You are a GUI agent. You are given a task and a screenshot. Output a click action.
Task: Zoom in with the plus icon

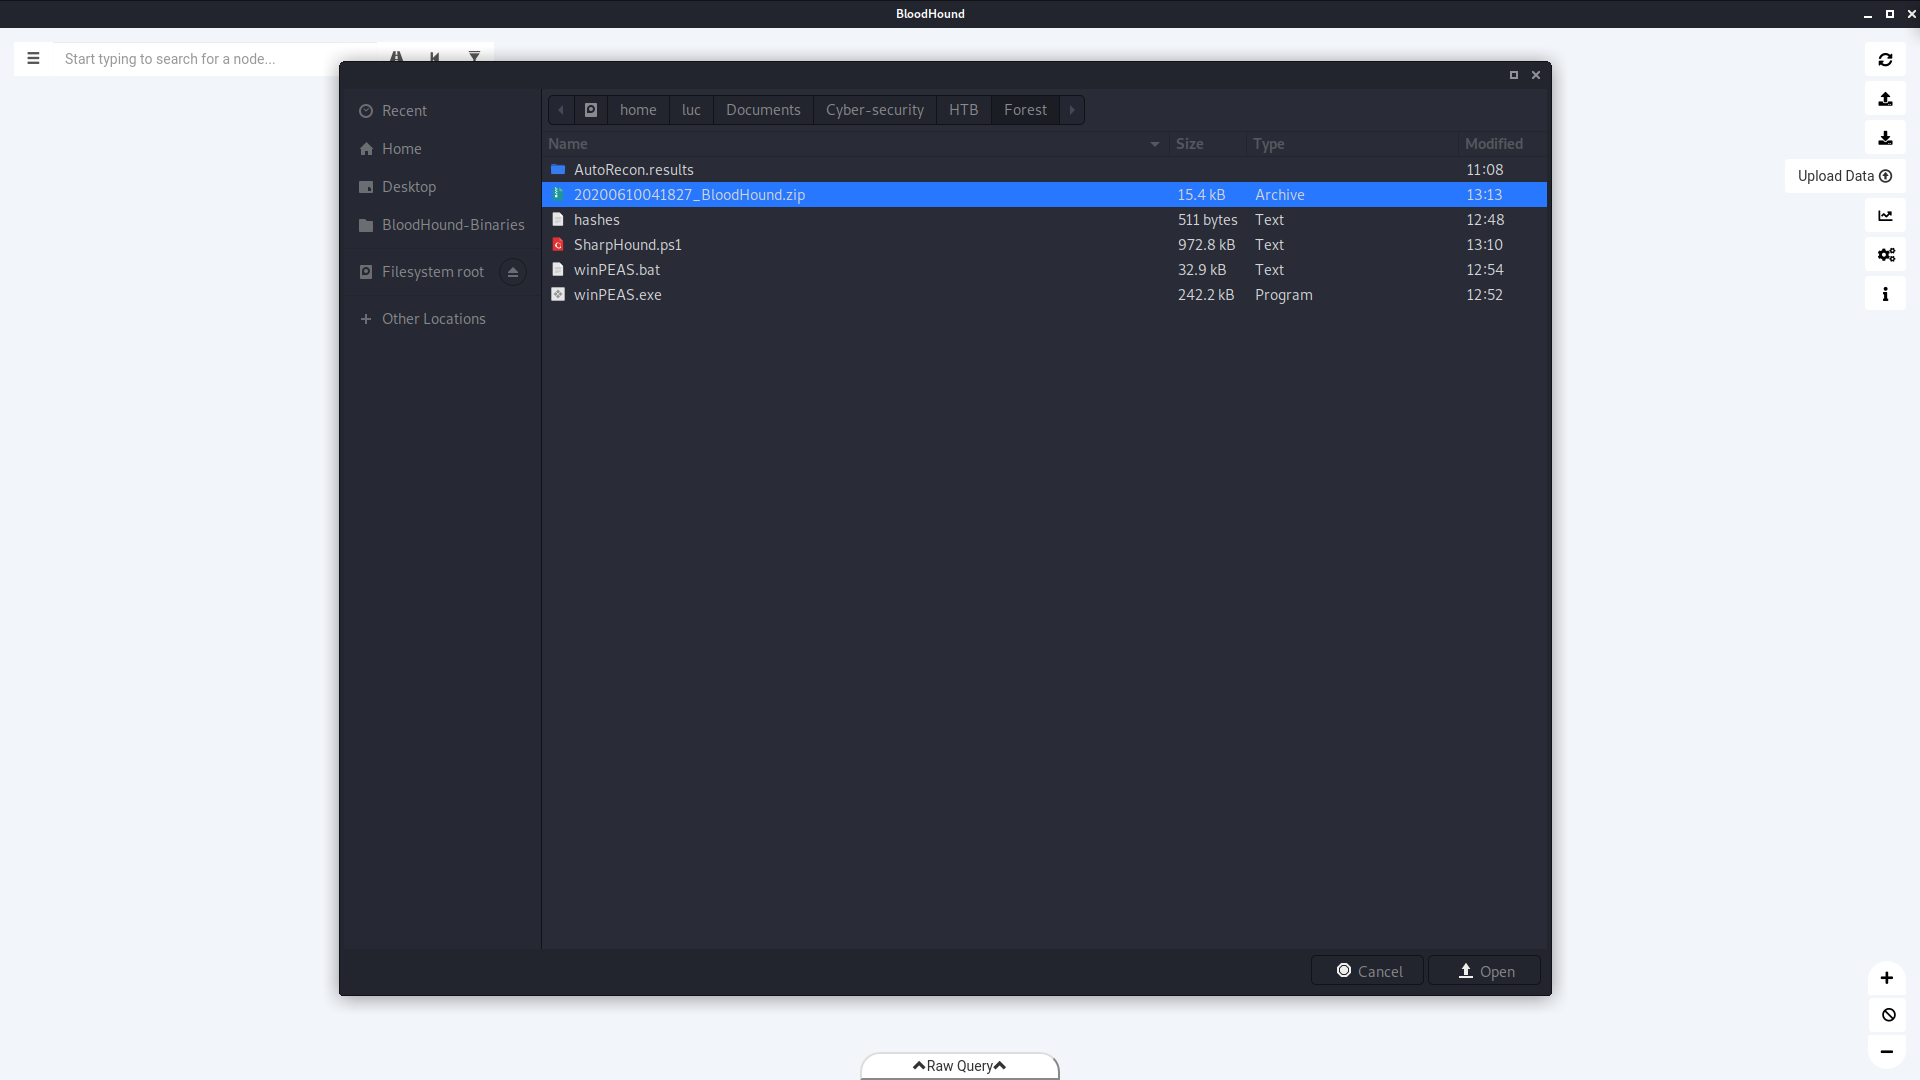(x=1886, y=978)
